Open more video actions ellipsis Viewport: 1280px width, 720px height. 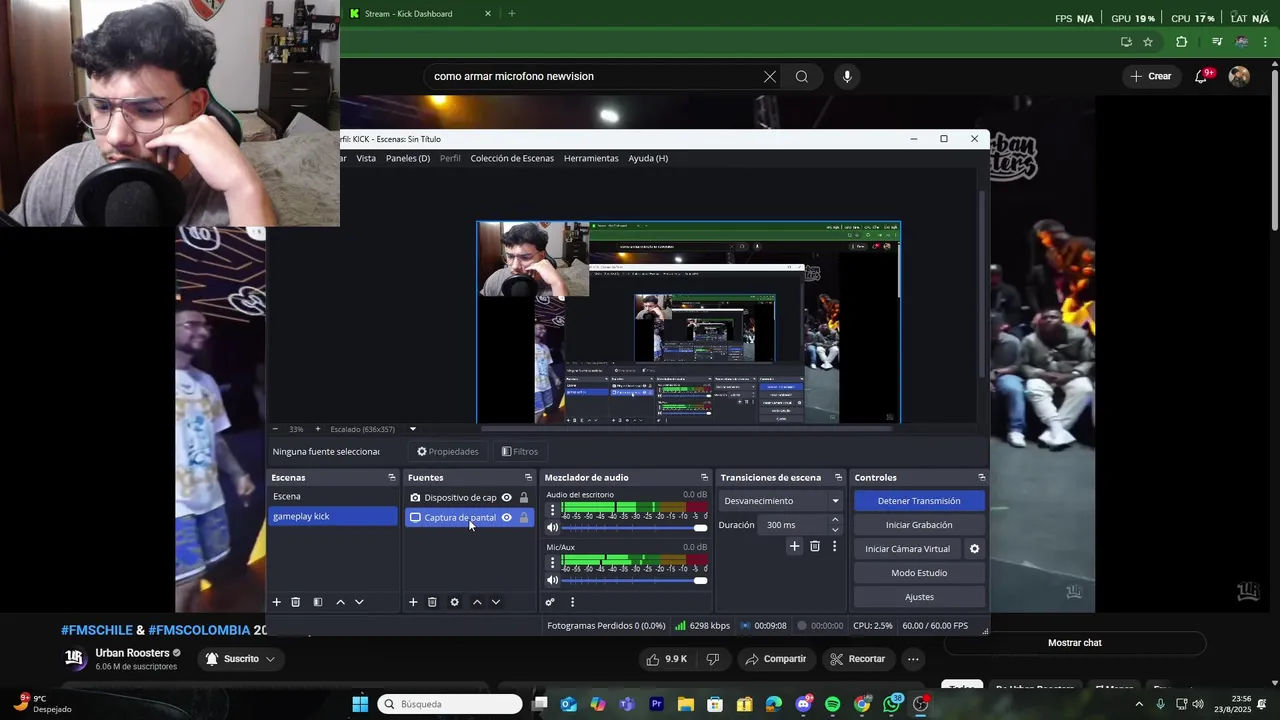(x=913, y=659)
